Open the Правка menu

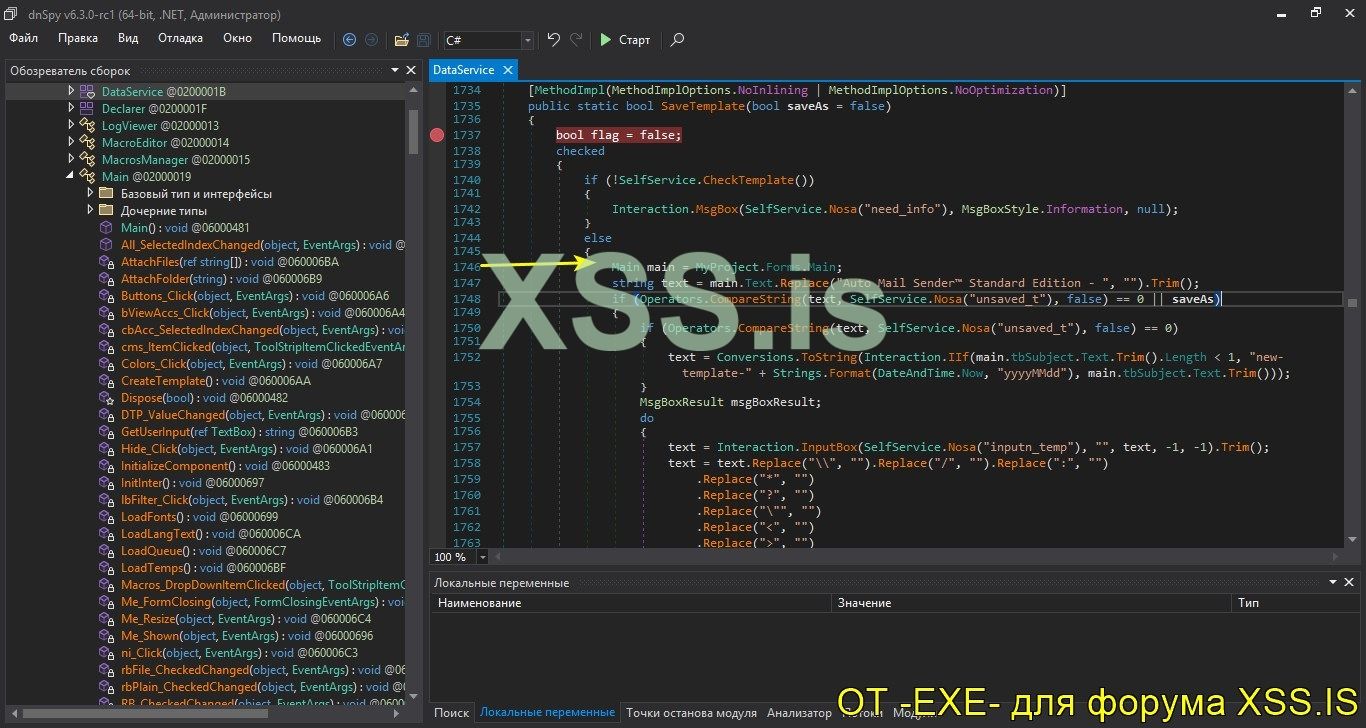[x=78, y=38]
